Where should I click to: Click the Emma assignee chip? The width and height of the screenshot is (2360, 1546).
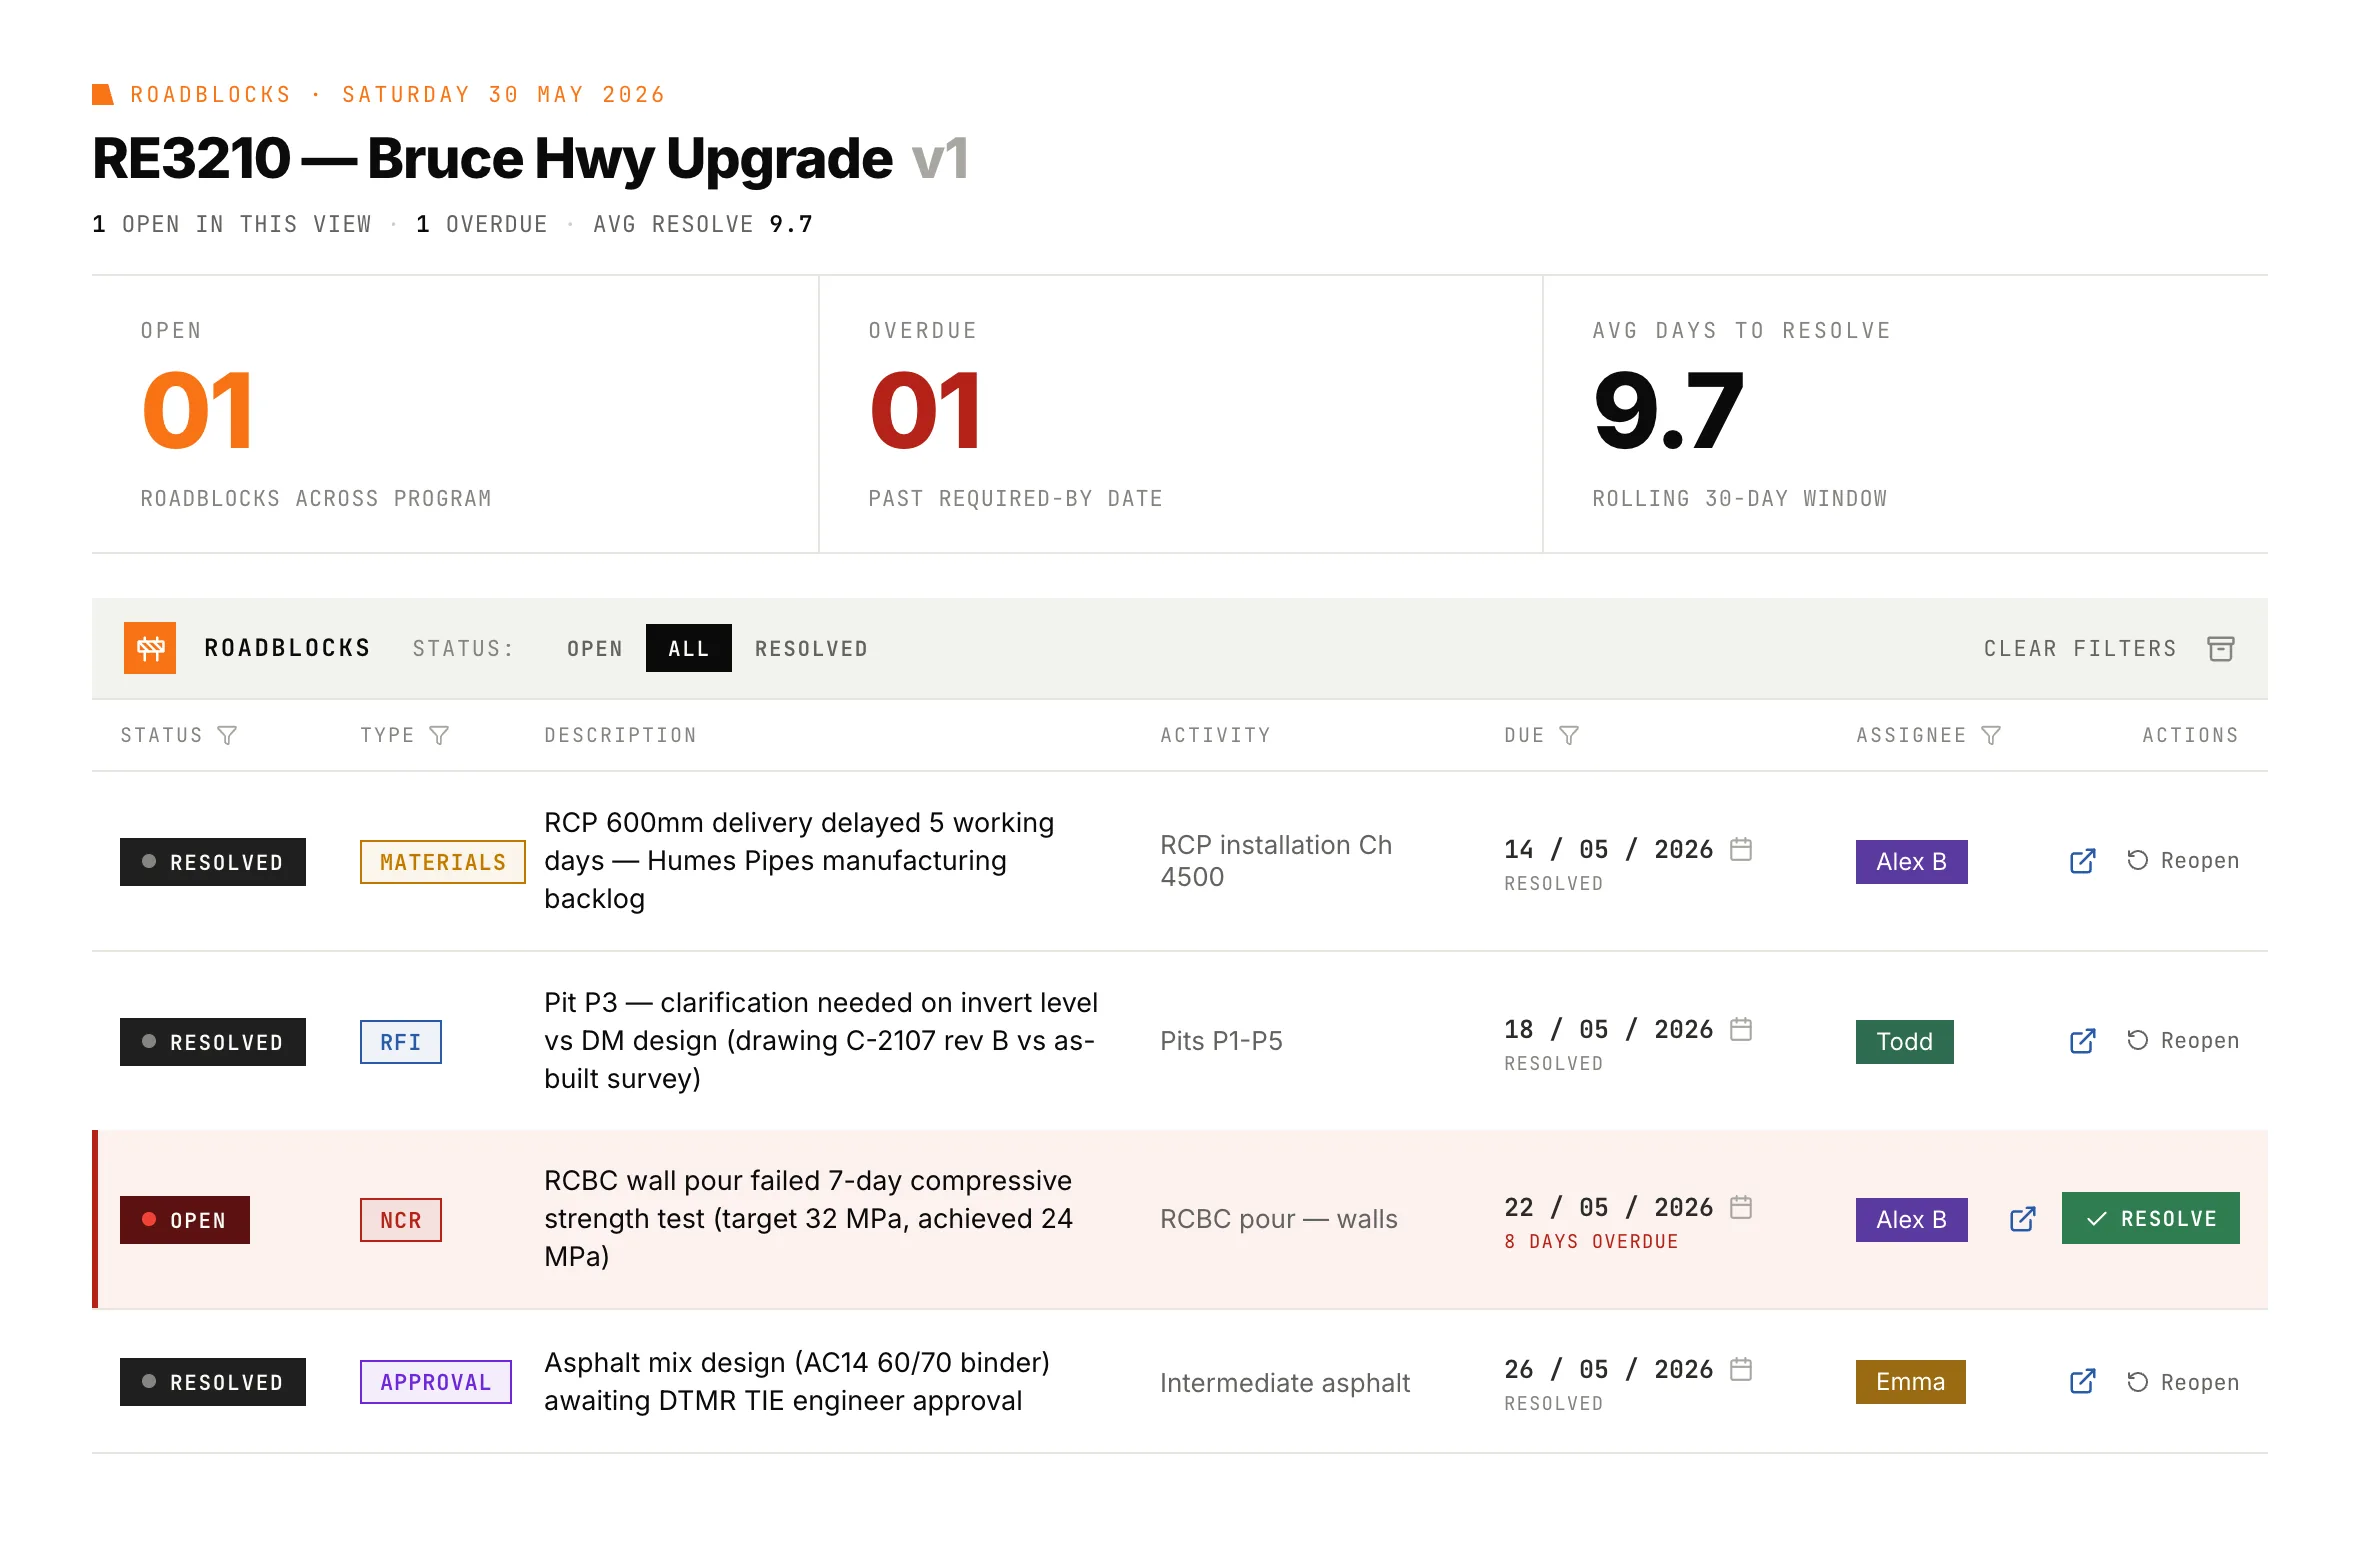(1911, 1382)
